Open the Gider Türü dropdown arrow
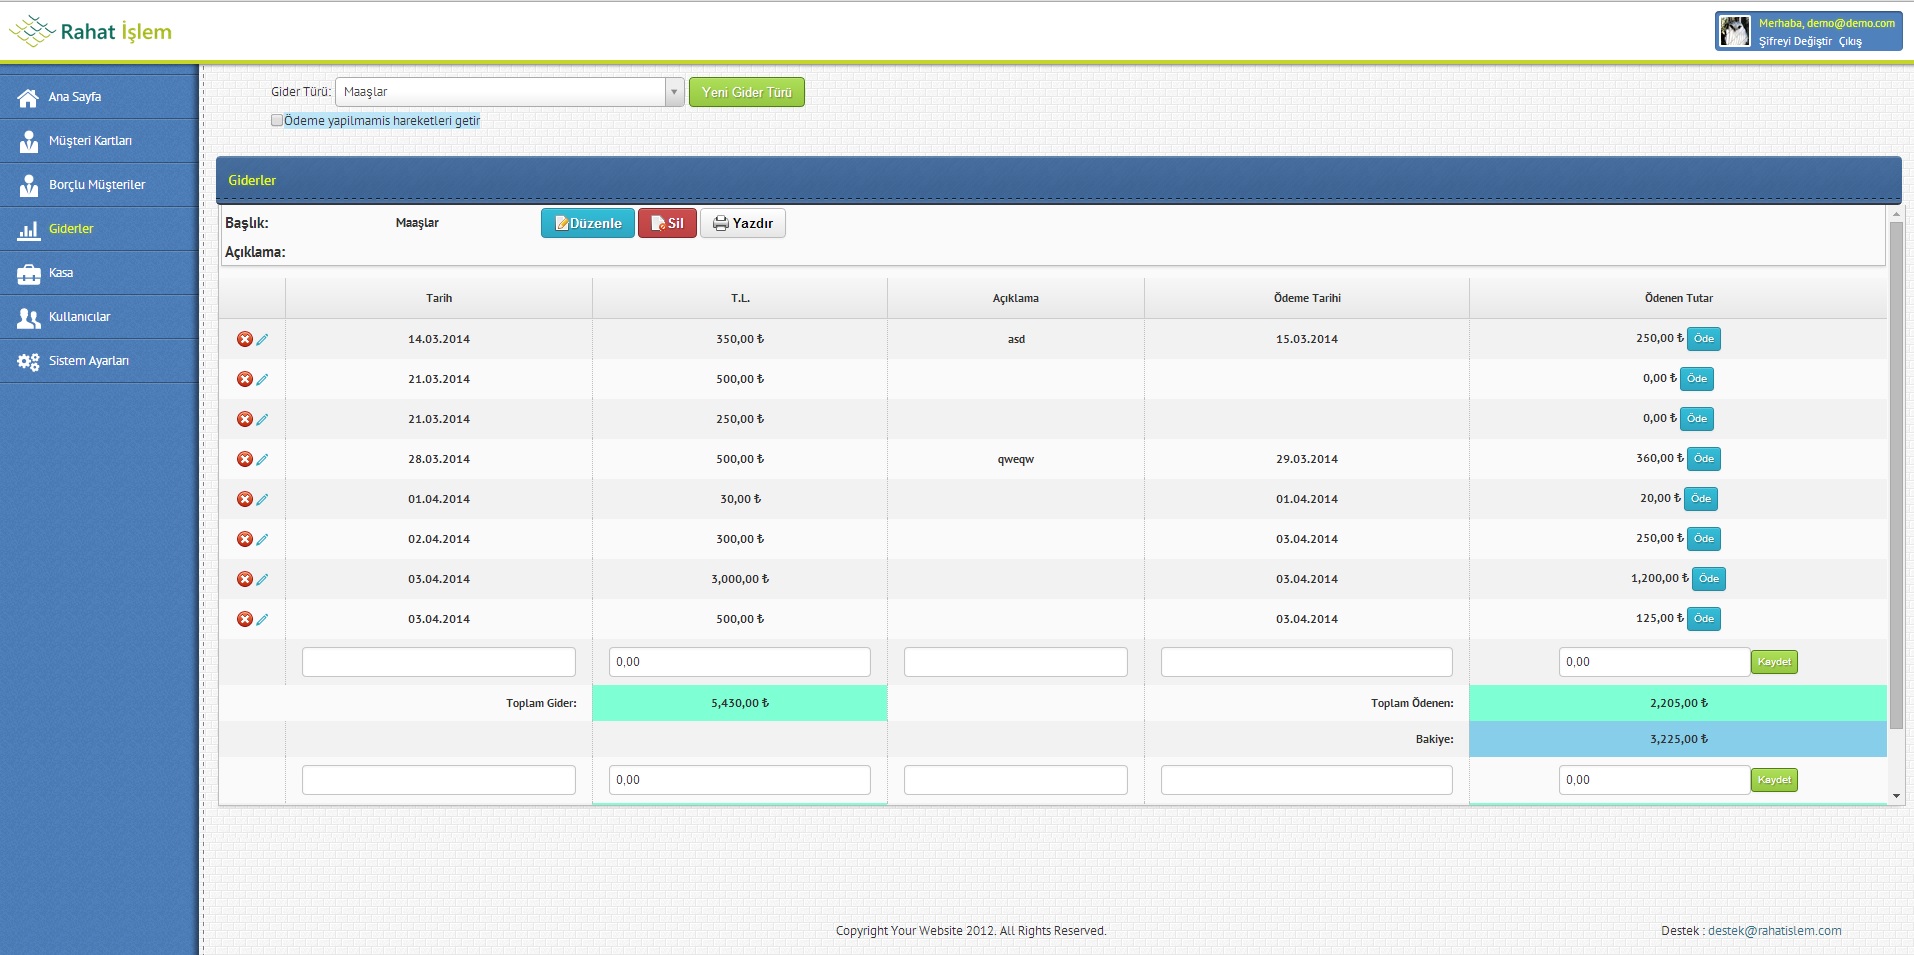 coord(674,92)
